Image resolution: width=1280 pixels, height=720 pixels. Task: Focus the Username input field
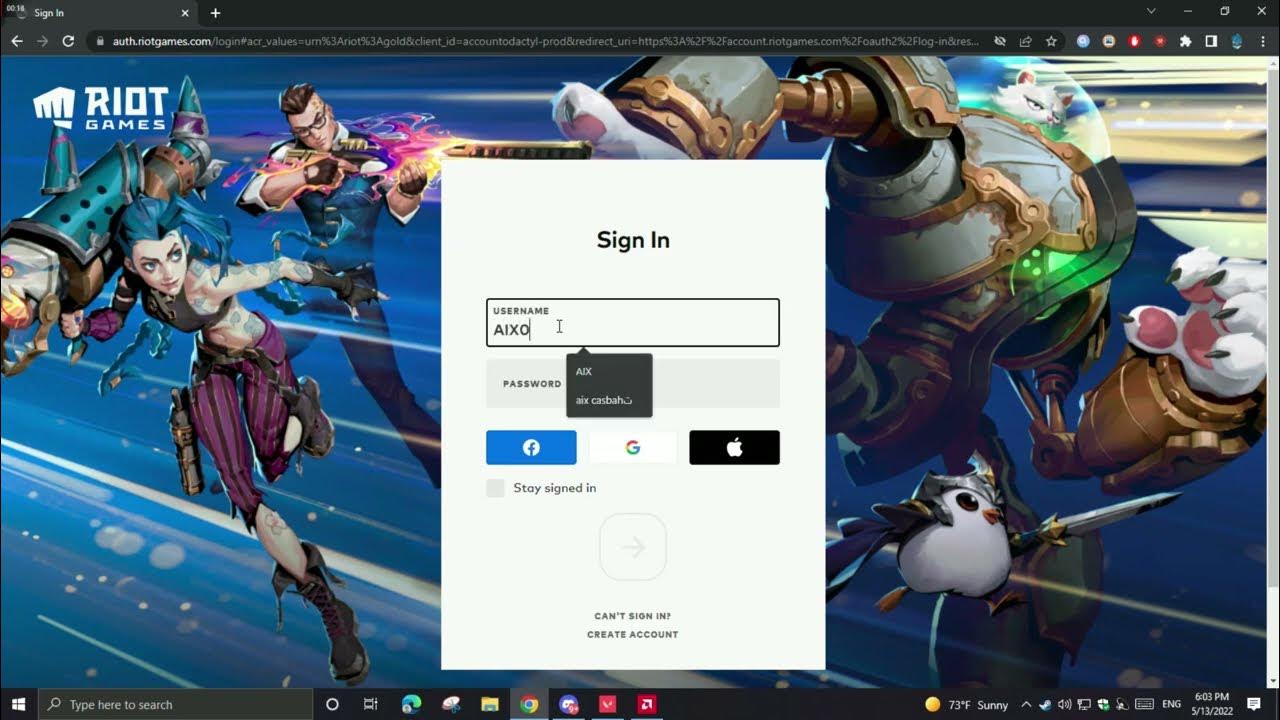[633, 323]
